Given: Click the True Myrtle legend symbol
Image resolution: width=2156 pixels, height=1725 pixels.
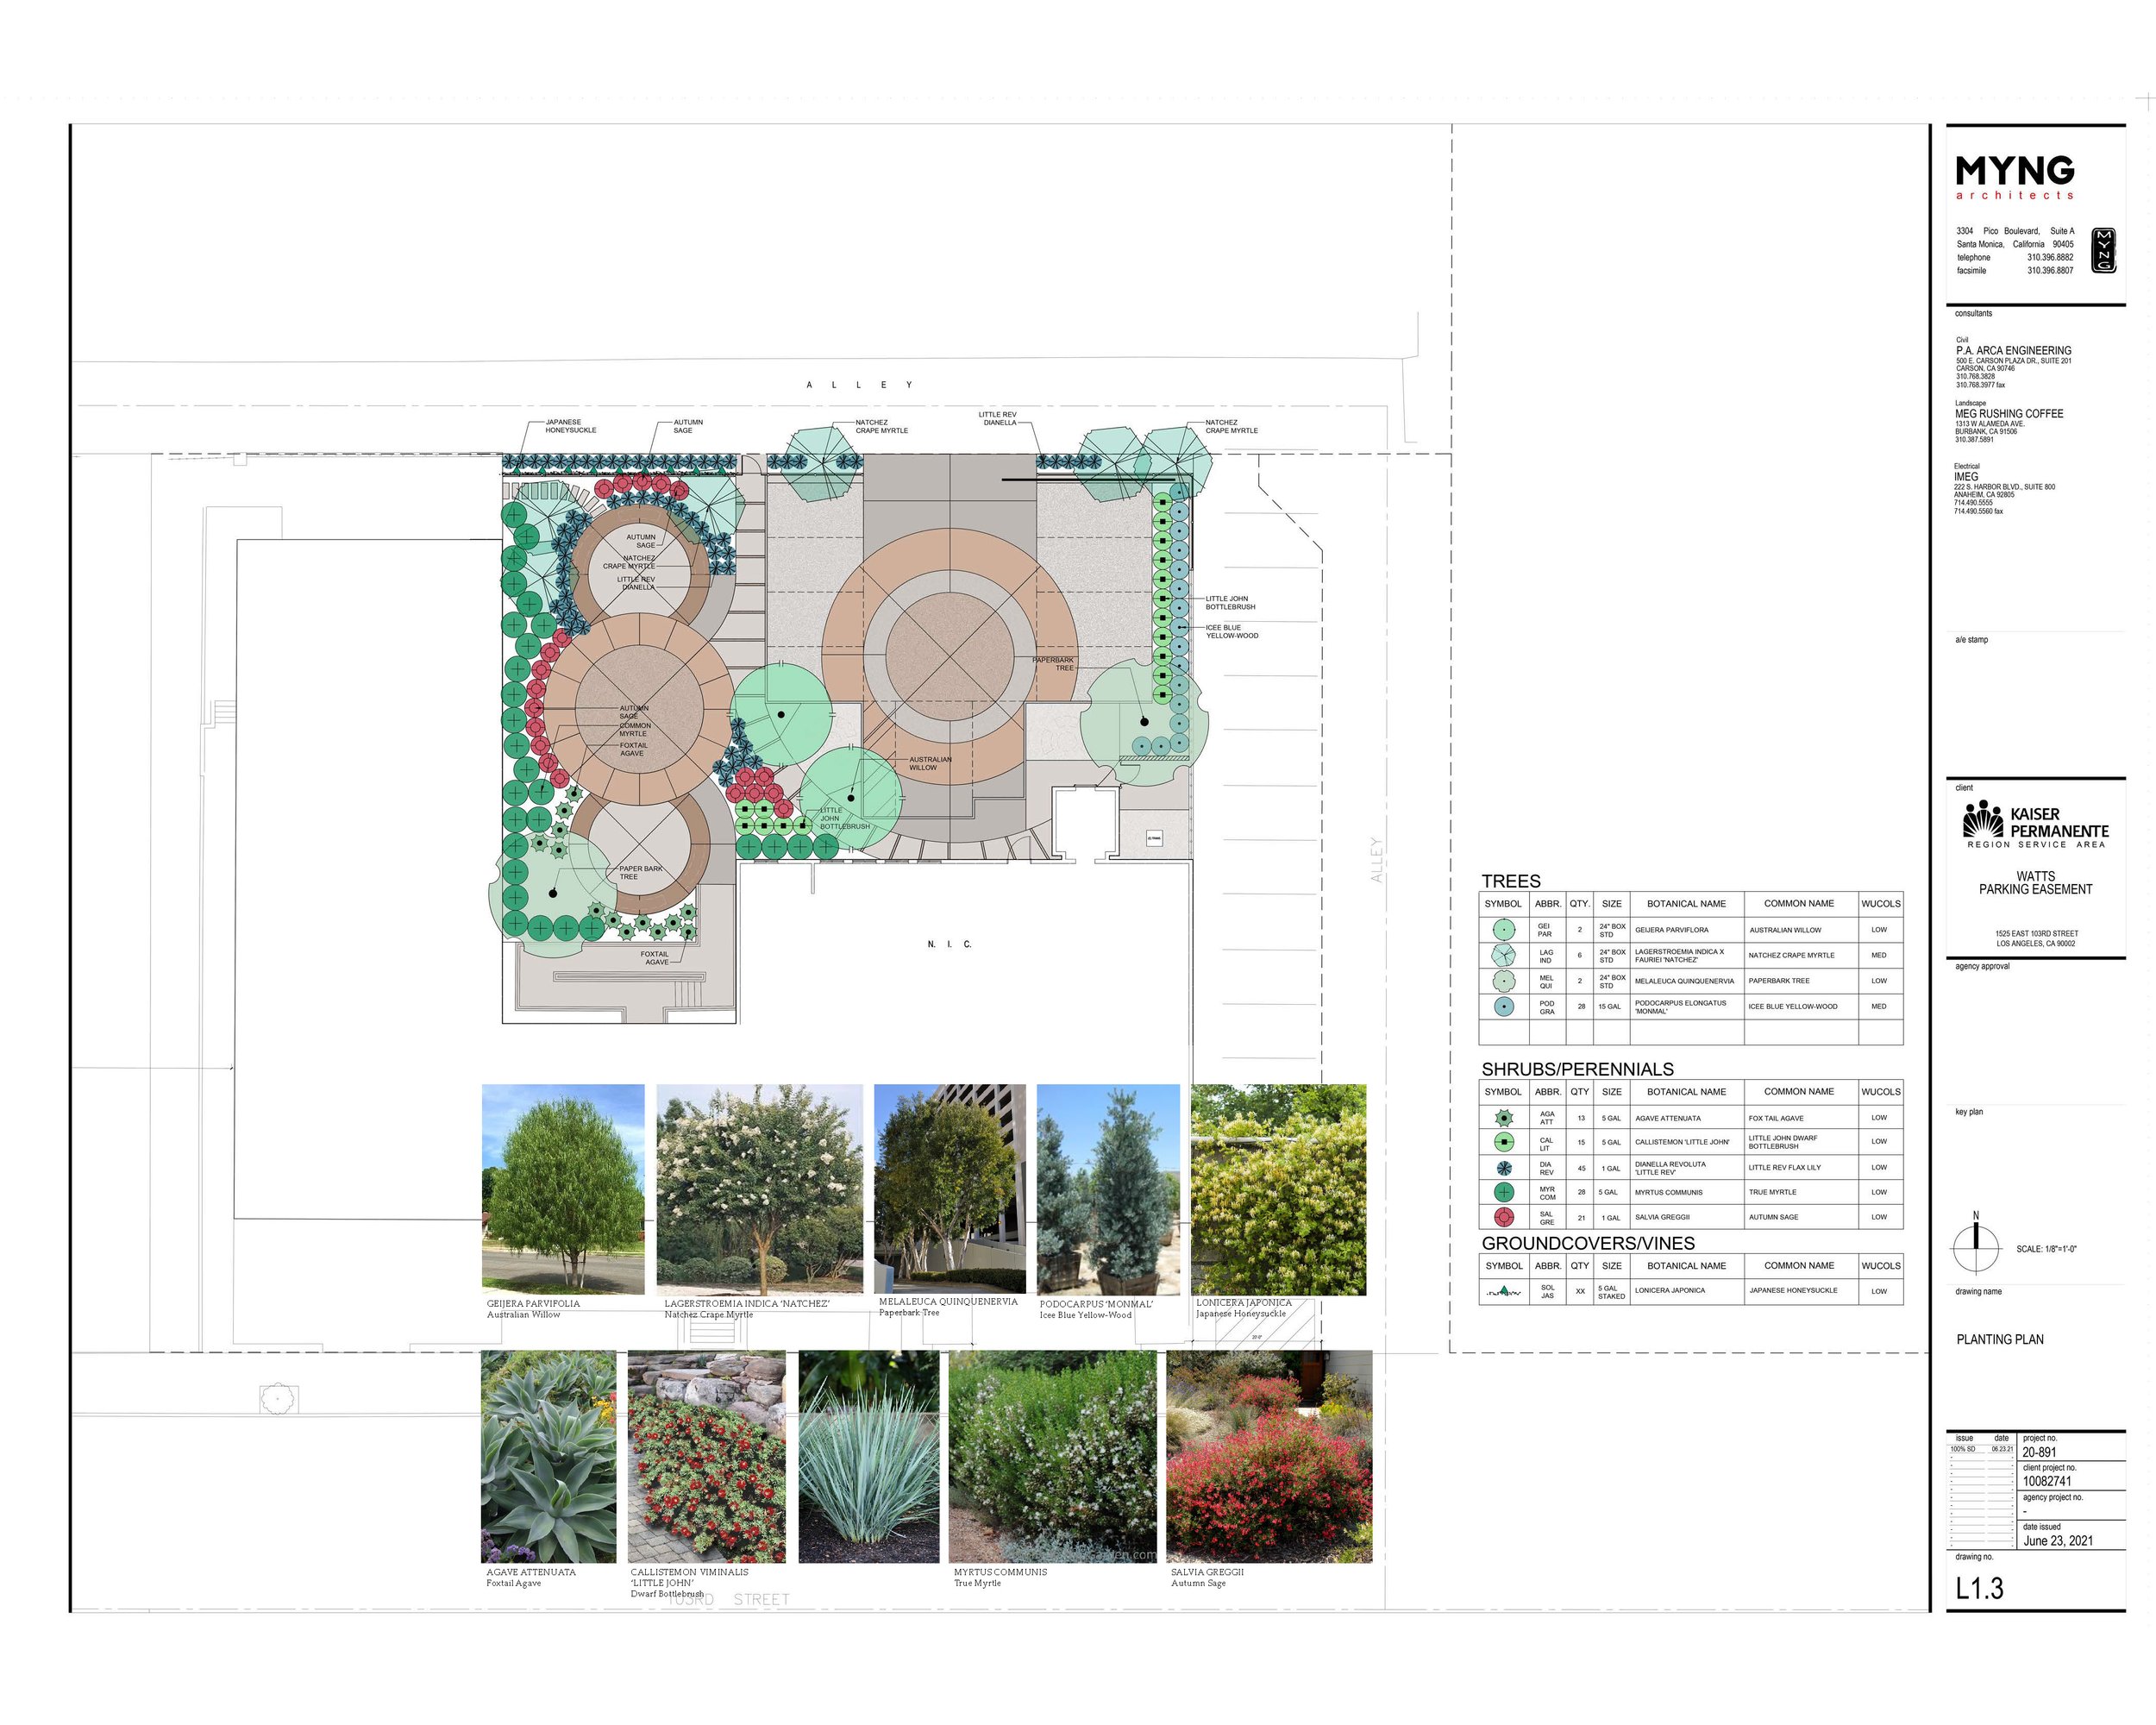Looking at the screenshot, I should [x=1503, y=1192].
